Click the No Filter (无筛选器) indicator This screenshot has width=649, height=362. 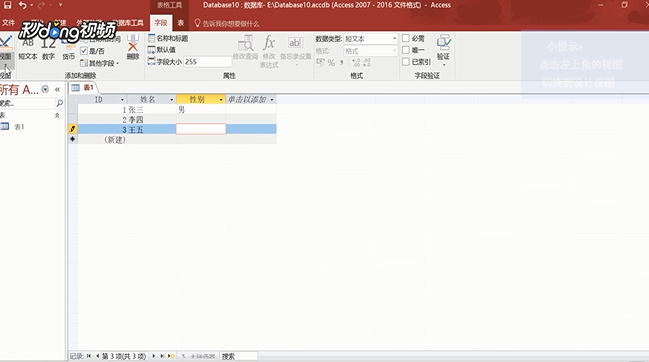(x=198, y=356)
